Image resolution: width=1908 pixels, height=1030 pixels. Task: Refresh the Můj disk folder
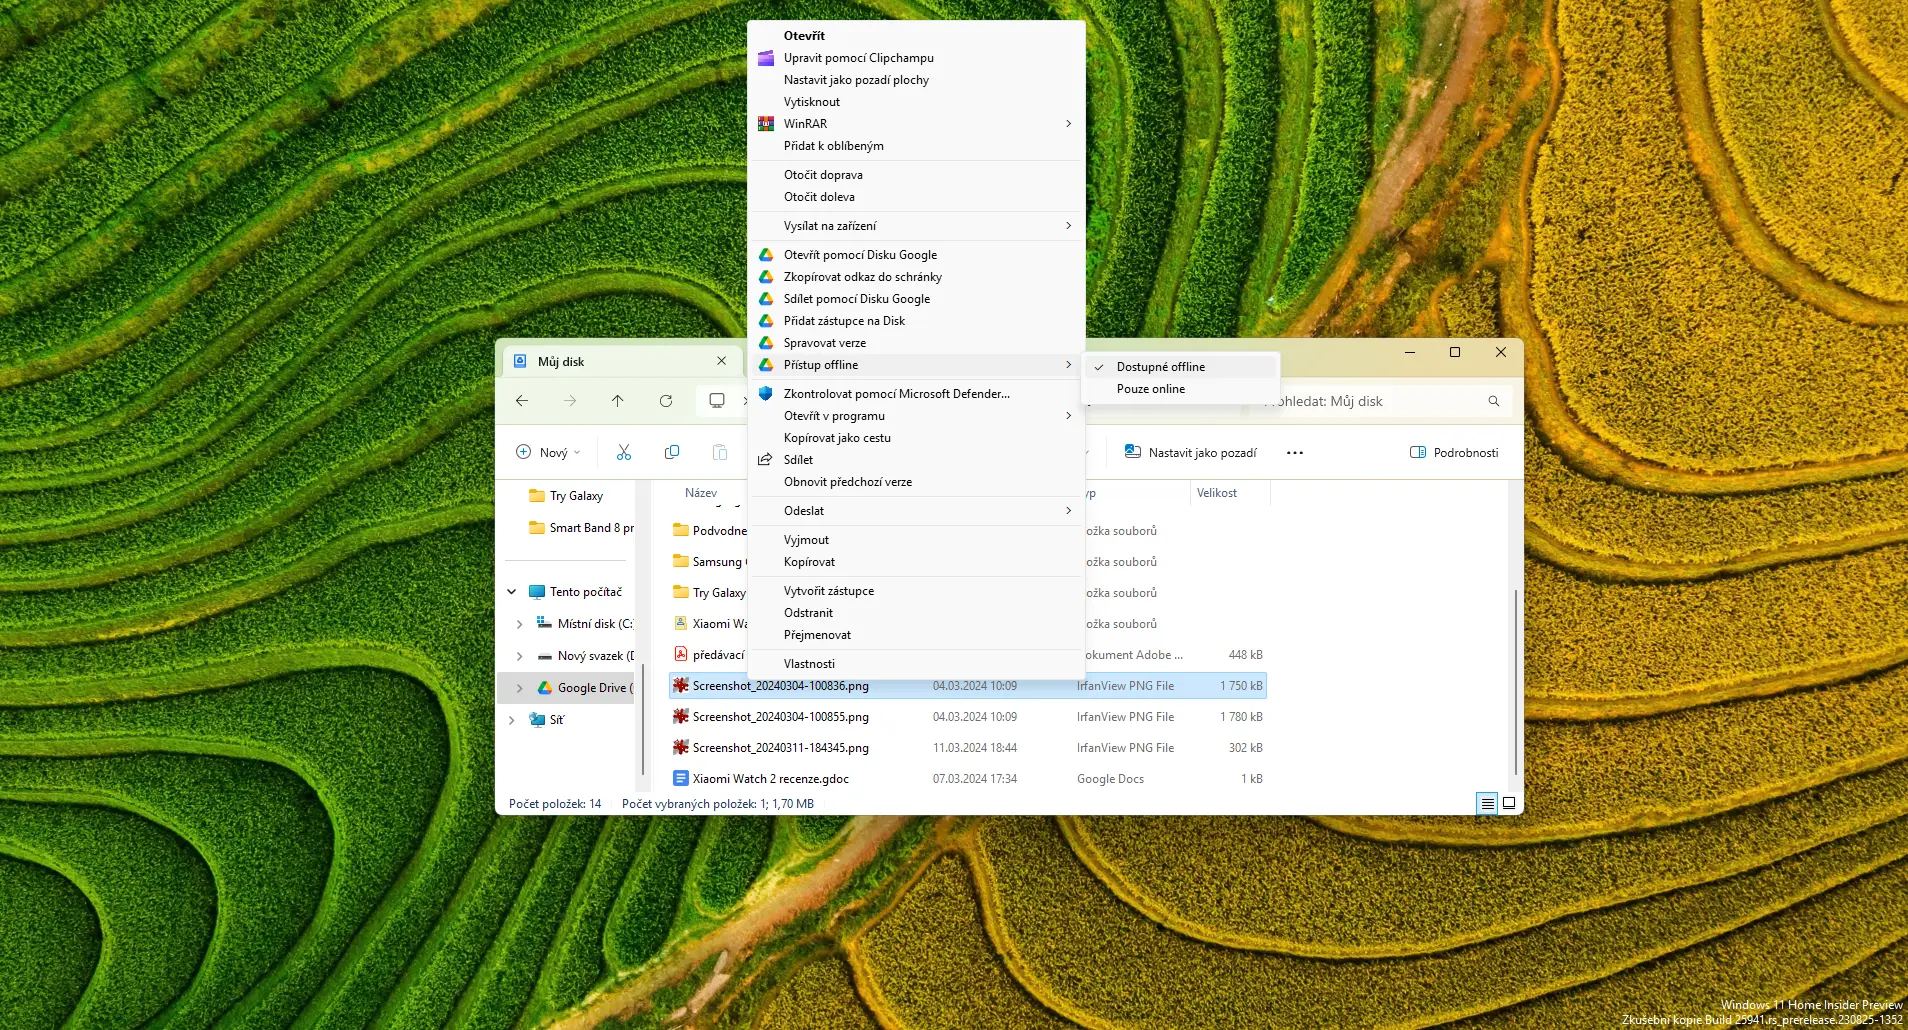tap(666, 401)
